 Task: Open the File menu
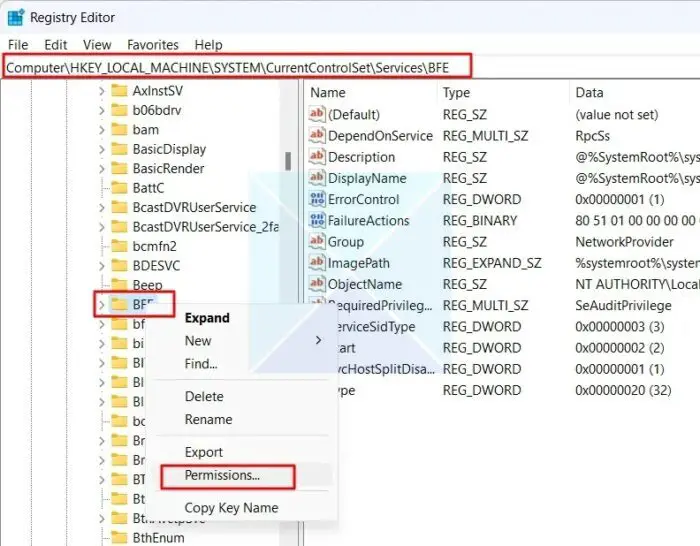click(18, 45)
